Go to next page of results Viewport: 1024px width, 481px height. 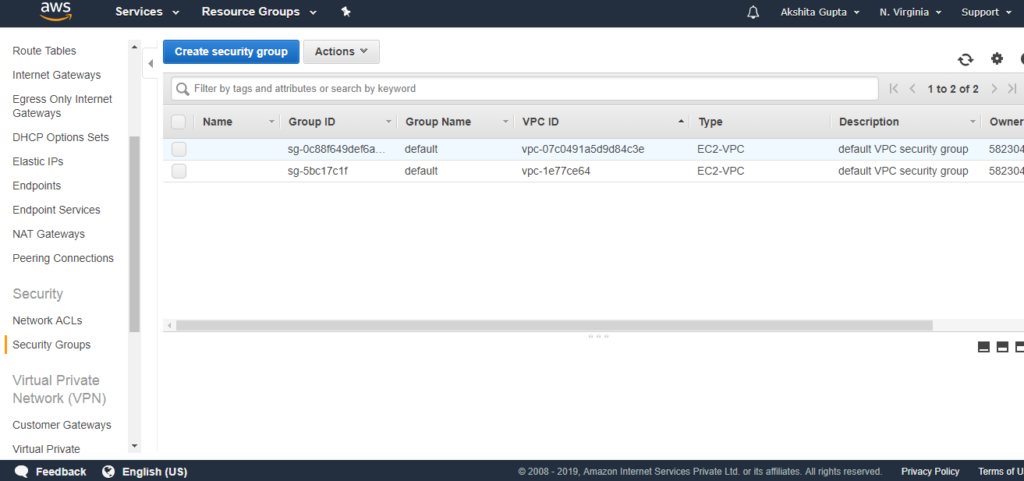pyautogui.click(x=994, y=89)
